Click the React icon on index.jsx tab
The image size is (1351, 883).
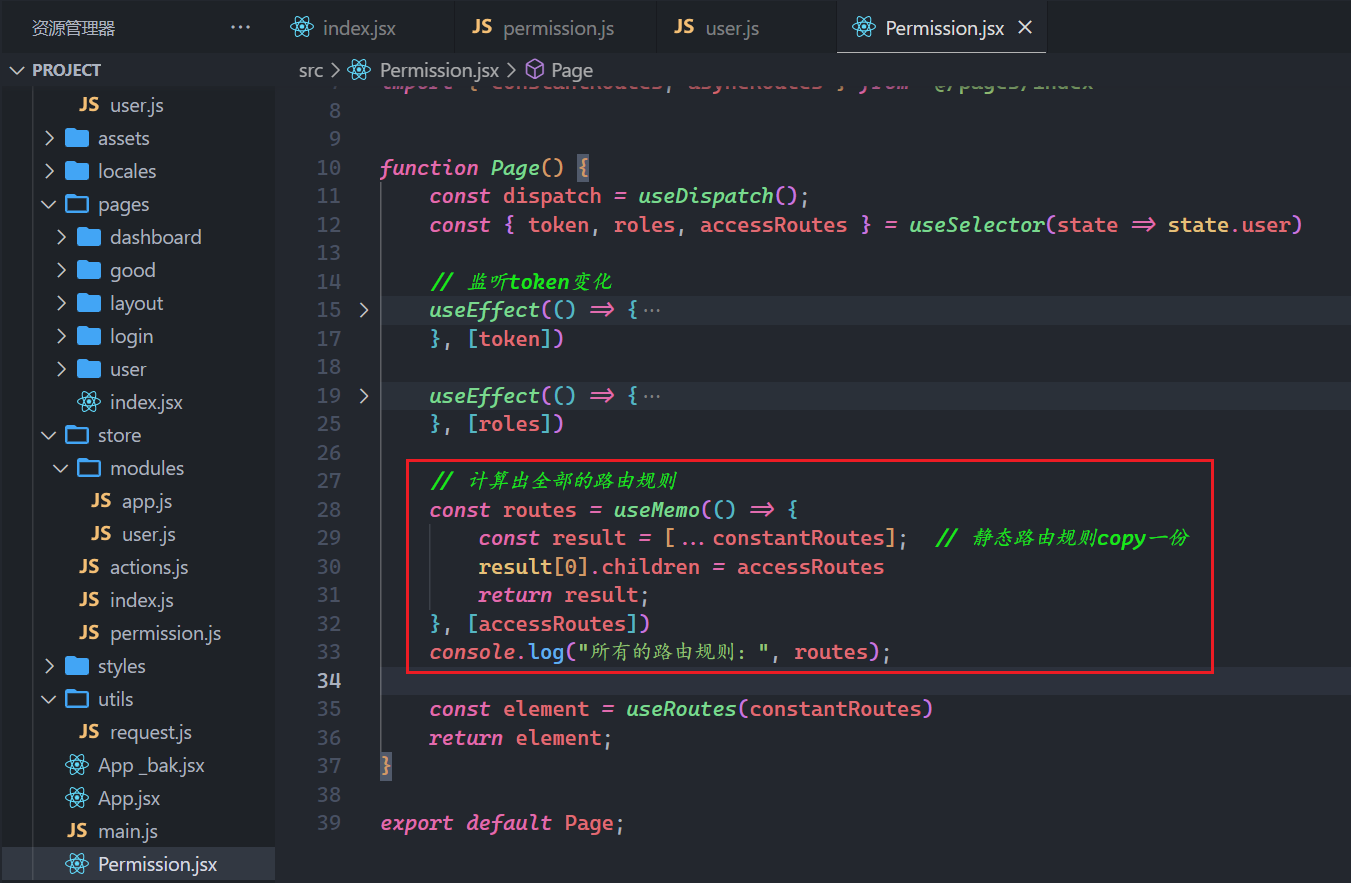click(302, 28)
